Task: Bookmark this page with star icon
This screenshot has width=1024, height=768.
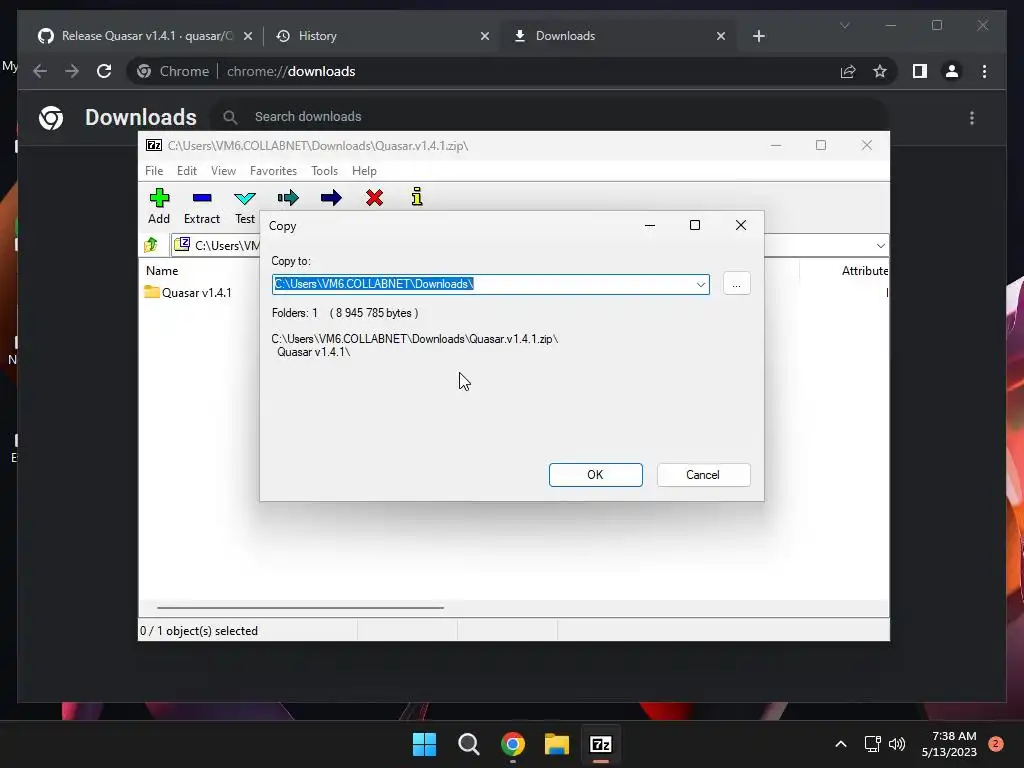Action: [880, 71]
